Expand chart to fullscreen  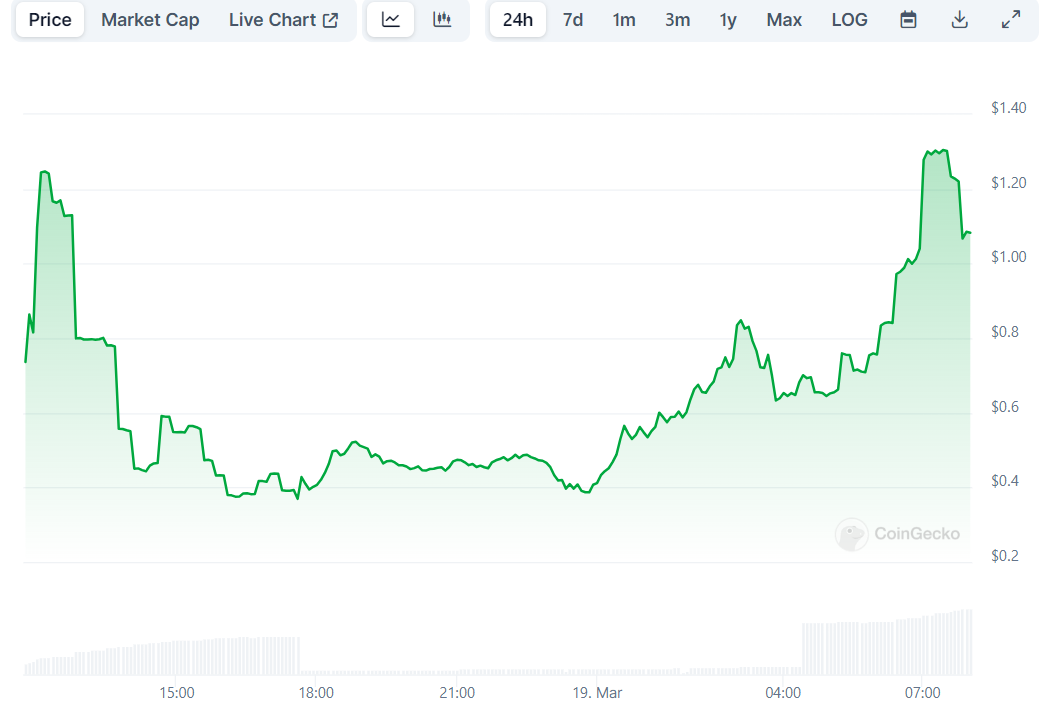point(1011,20)
